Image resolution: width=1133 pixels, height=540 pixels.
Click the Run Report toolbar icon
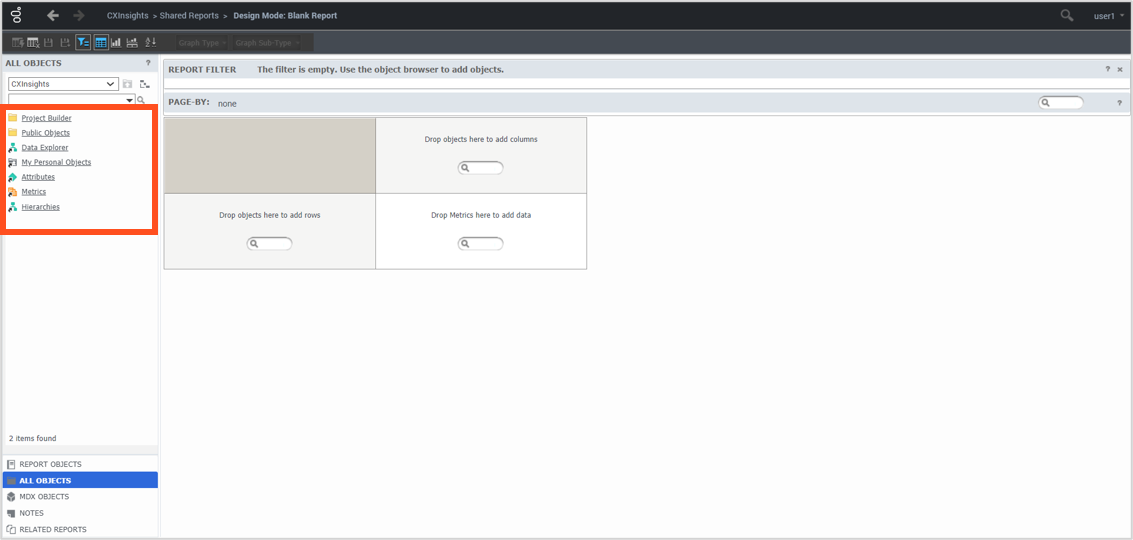tap(17, 43)
